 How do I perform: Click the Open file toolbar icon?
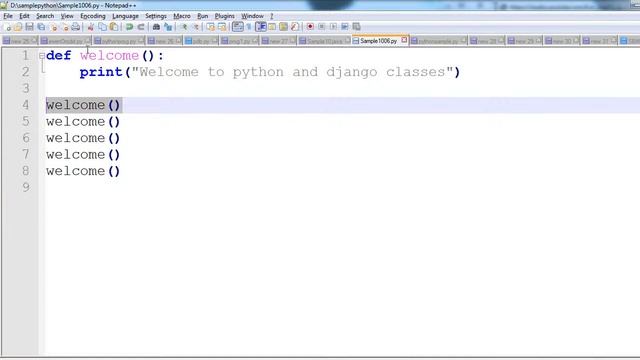[18, 27]
